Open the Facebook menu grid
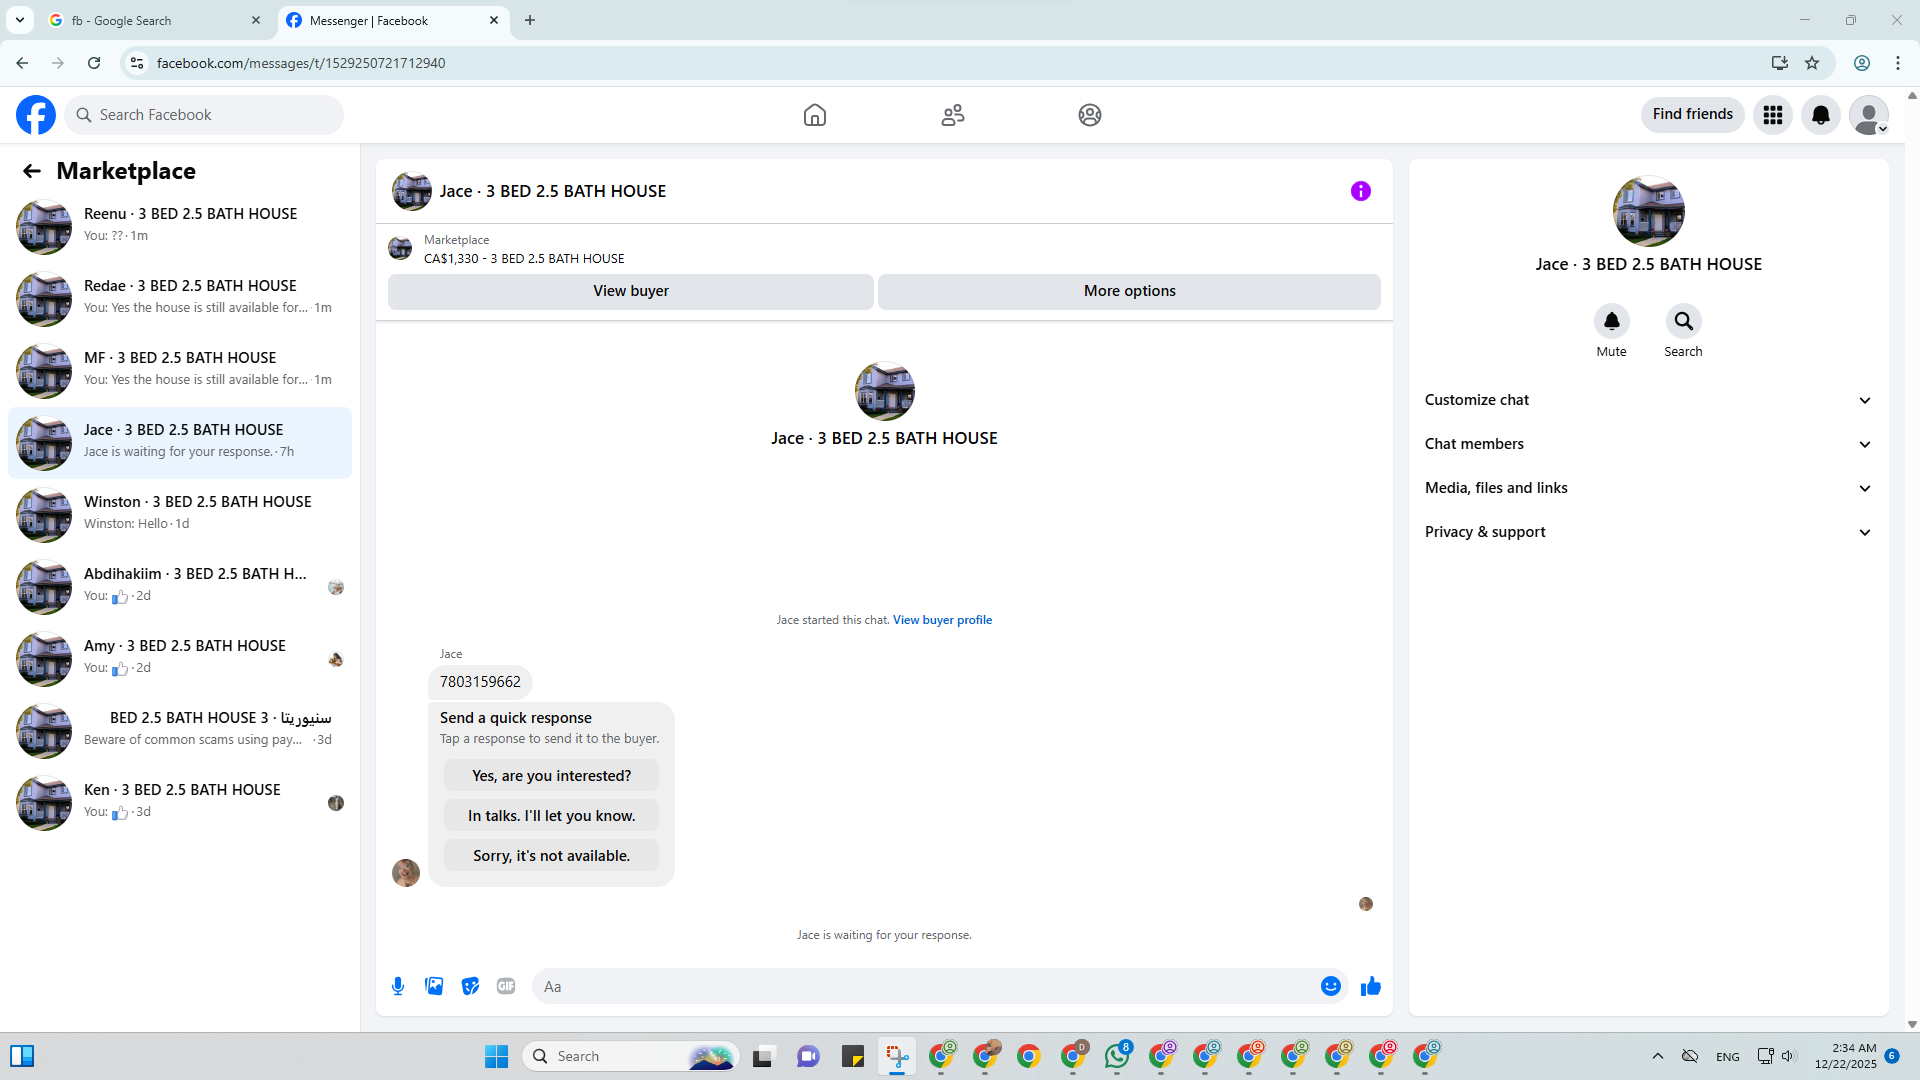This screenshot has width=1920, height=1080. pyautogui.click(x=1772, y=115)
